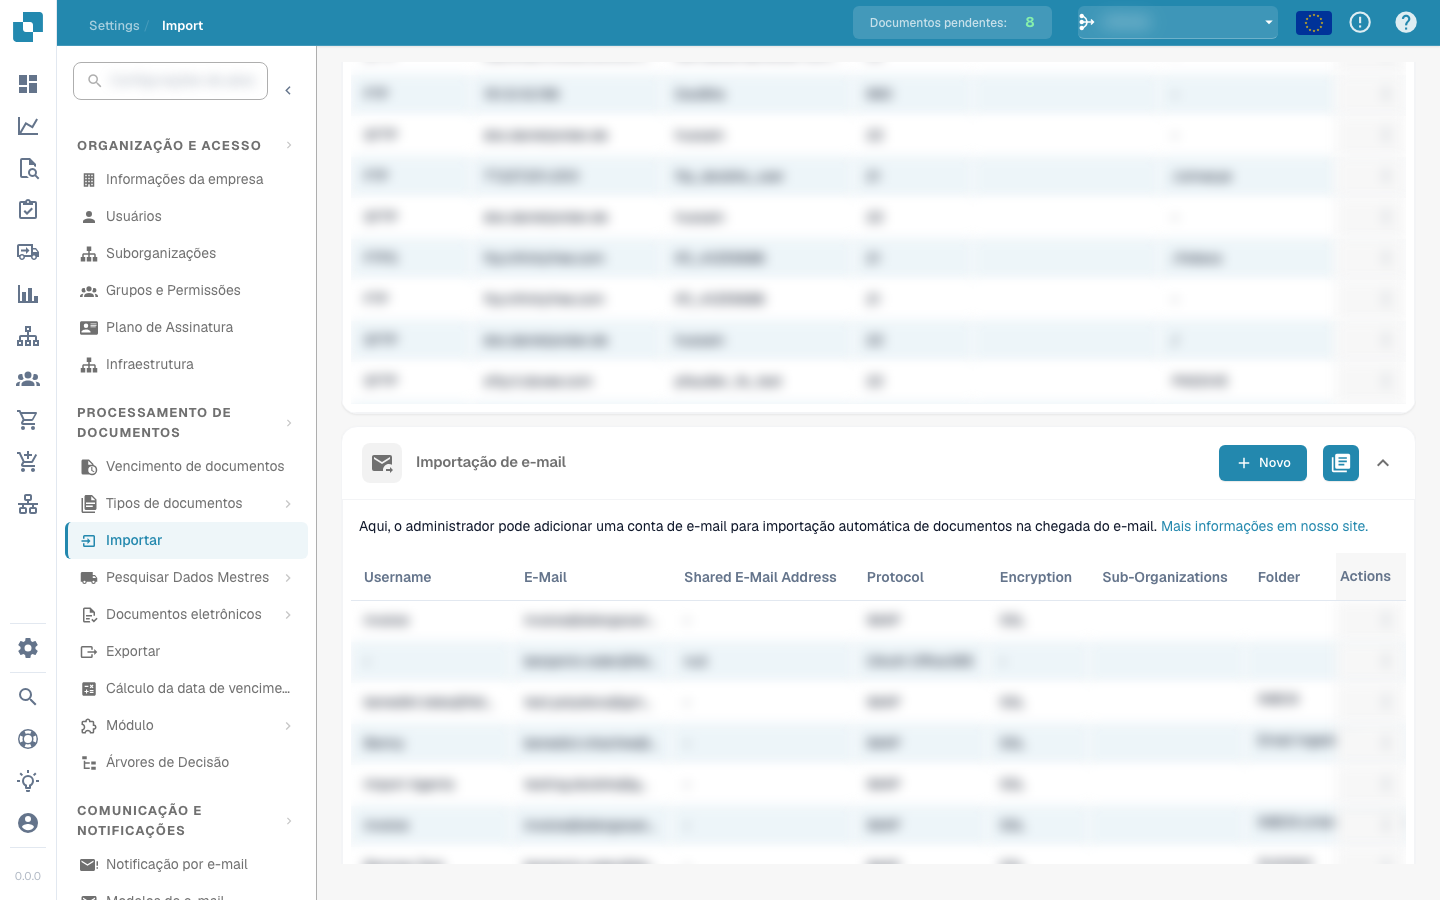The width and height of the screenshot is (1440, 900).
Task: Open the lifebuoy support icon
Action: (28, 739)
